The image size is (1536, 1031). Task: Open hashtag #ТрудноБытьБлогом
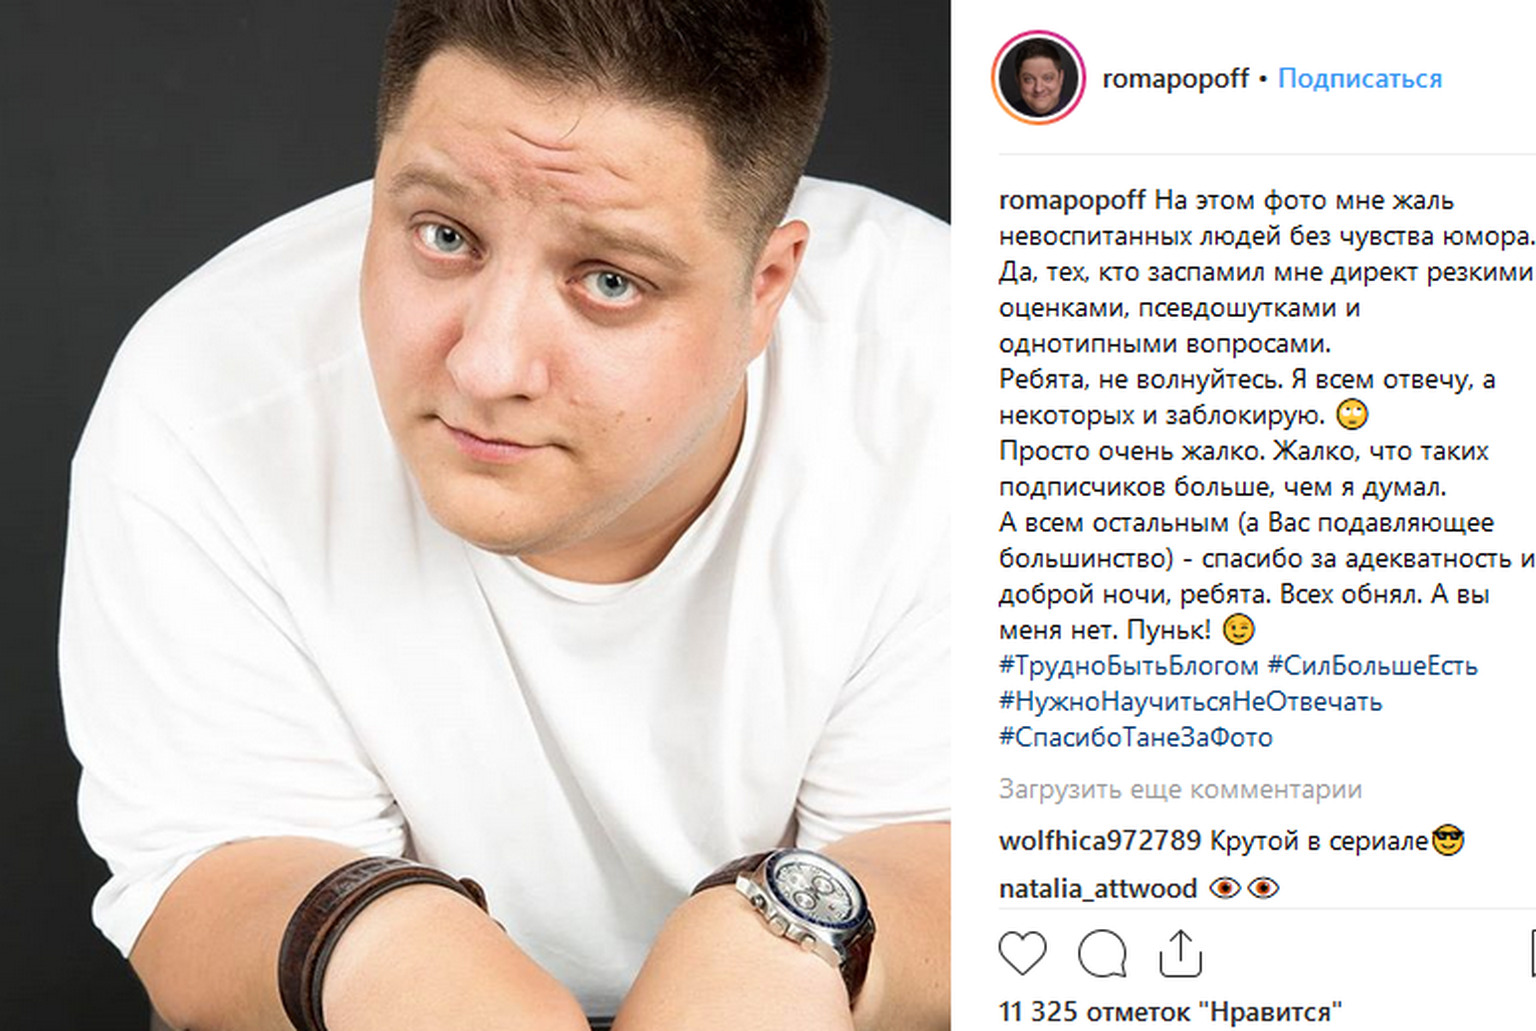[x=1128, y=666]
